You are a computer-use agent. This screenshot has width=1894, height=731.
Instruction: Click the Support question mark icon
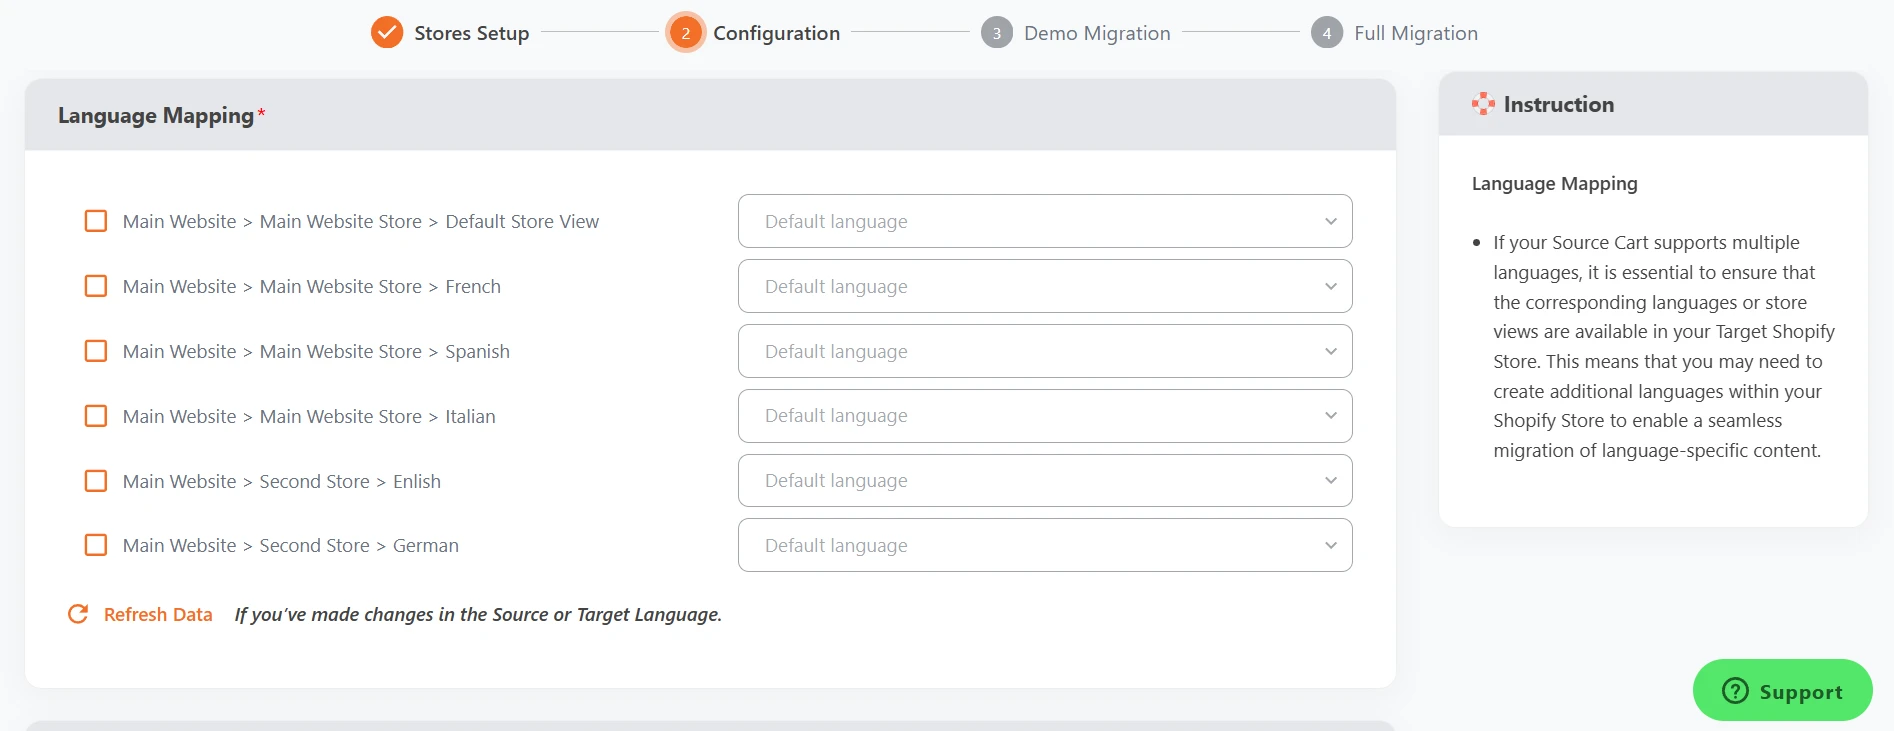(x=1736, y=691)
